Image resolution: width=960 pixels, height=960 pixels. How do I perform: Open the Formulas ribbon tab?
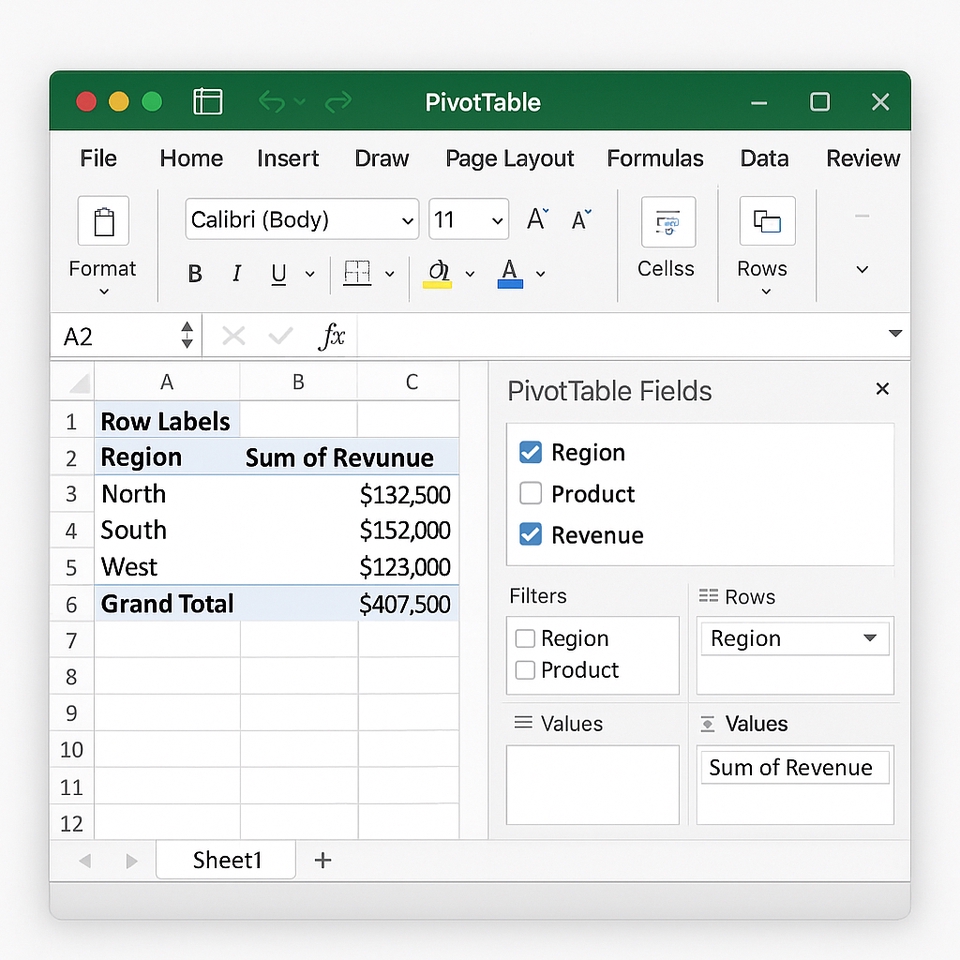click(655, 159)
